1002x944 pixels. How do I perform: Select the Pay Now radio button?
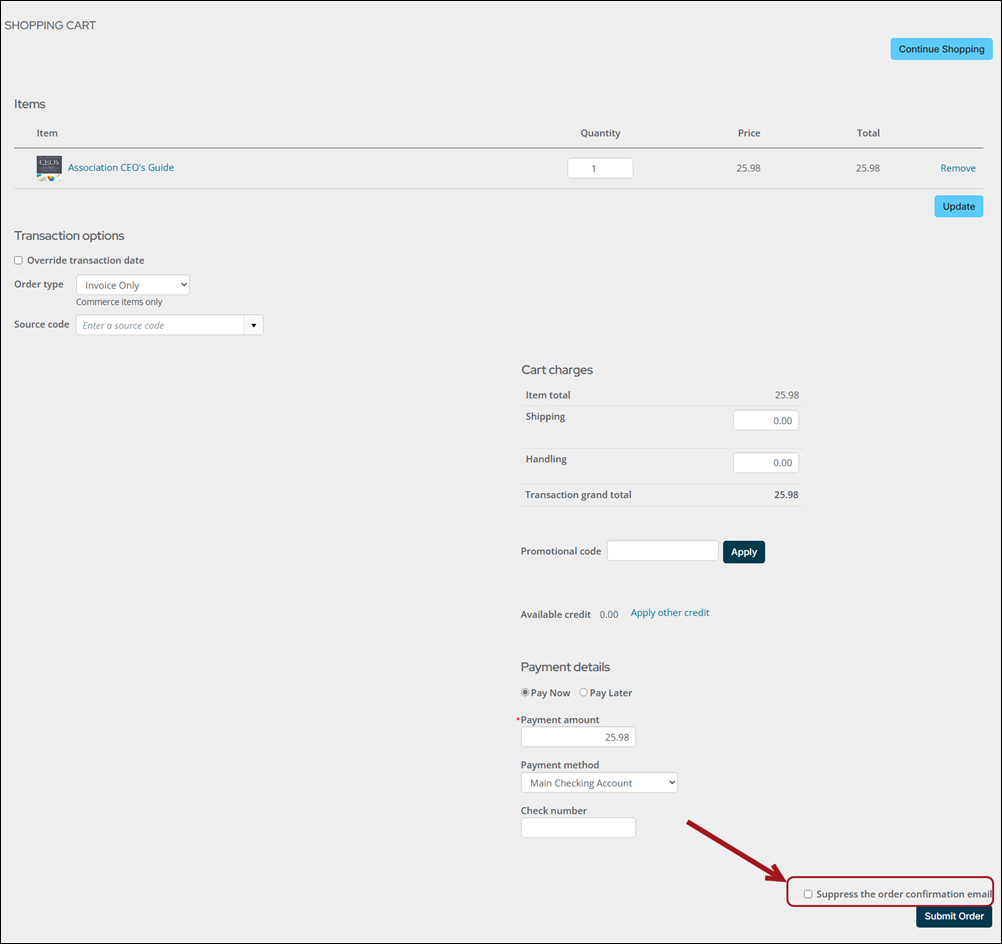(525, 692)
